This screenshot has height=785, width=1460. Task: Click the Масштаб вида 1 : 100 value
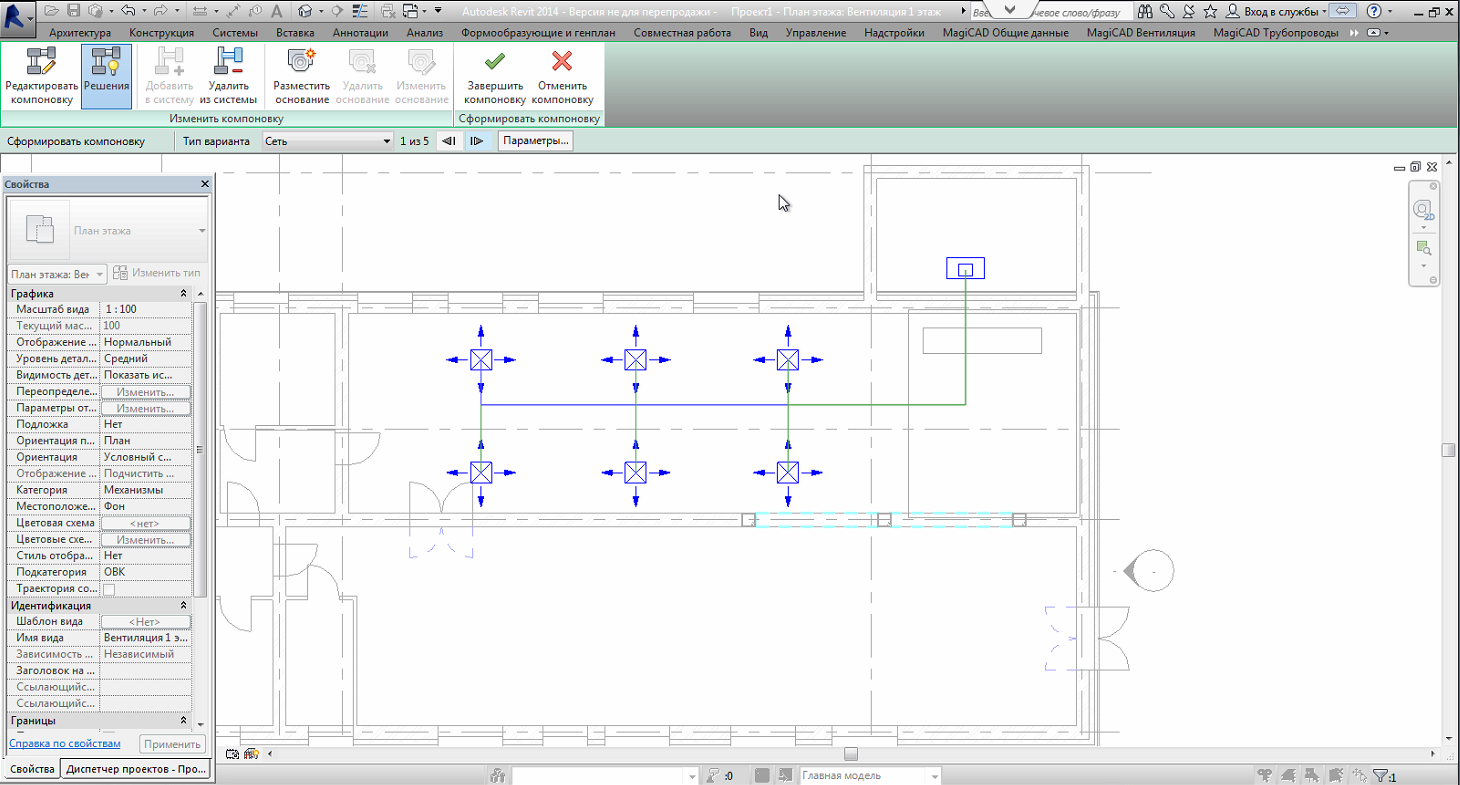coord(146,310)
